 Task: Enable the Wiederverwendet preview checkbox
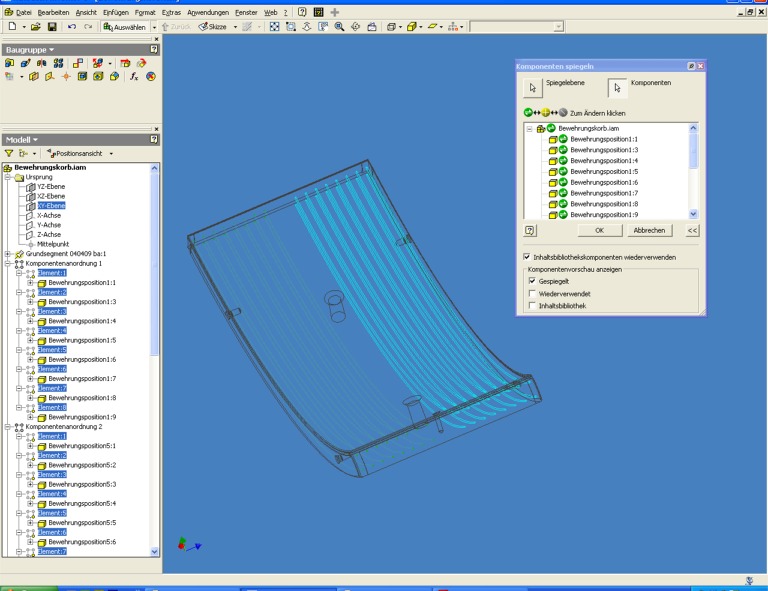531,293
